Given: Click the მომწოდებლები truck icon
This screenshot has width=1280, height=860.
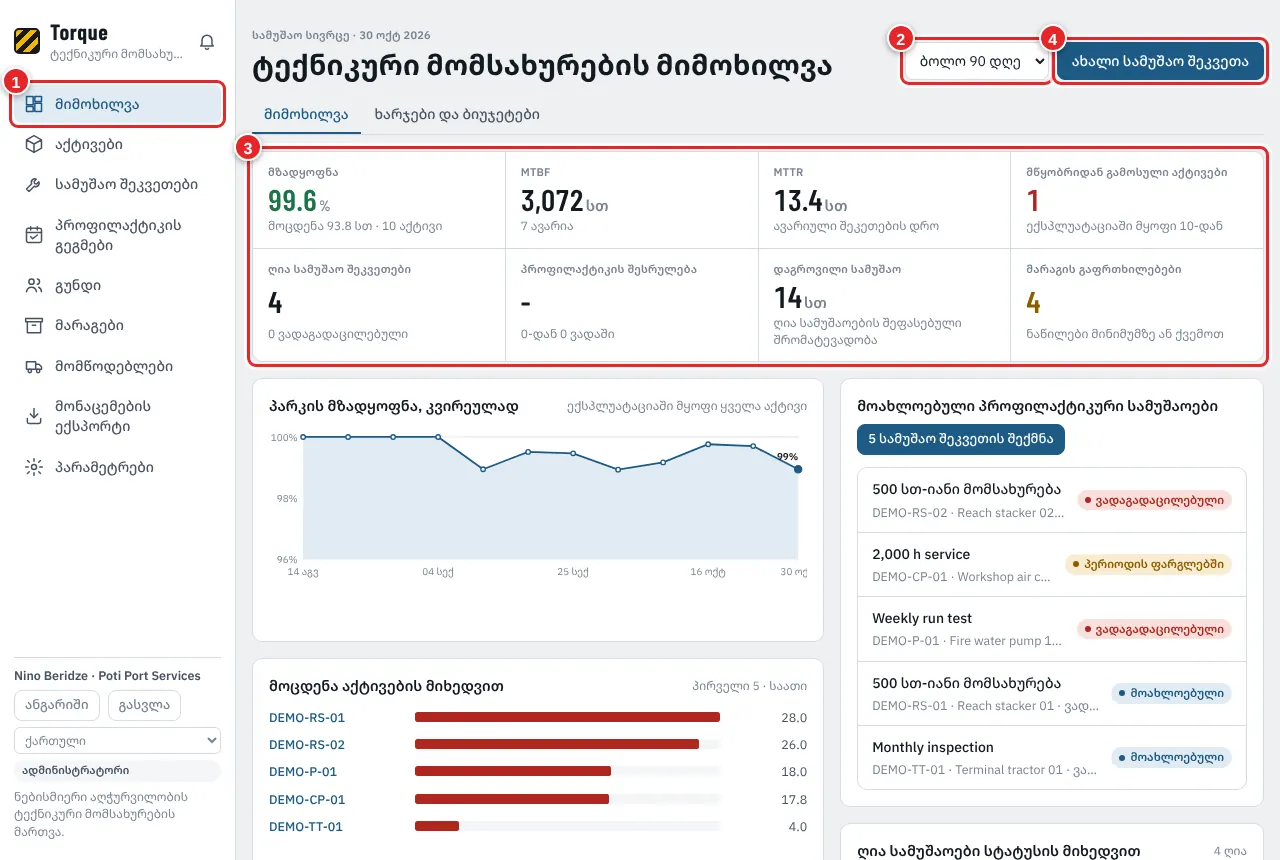Looking at the screenshot, I should pos(34,367).
